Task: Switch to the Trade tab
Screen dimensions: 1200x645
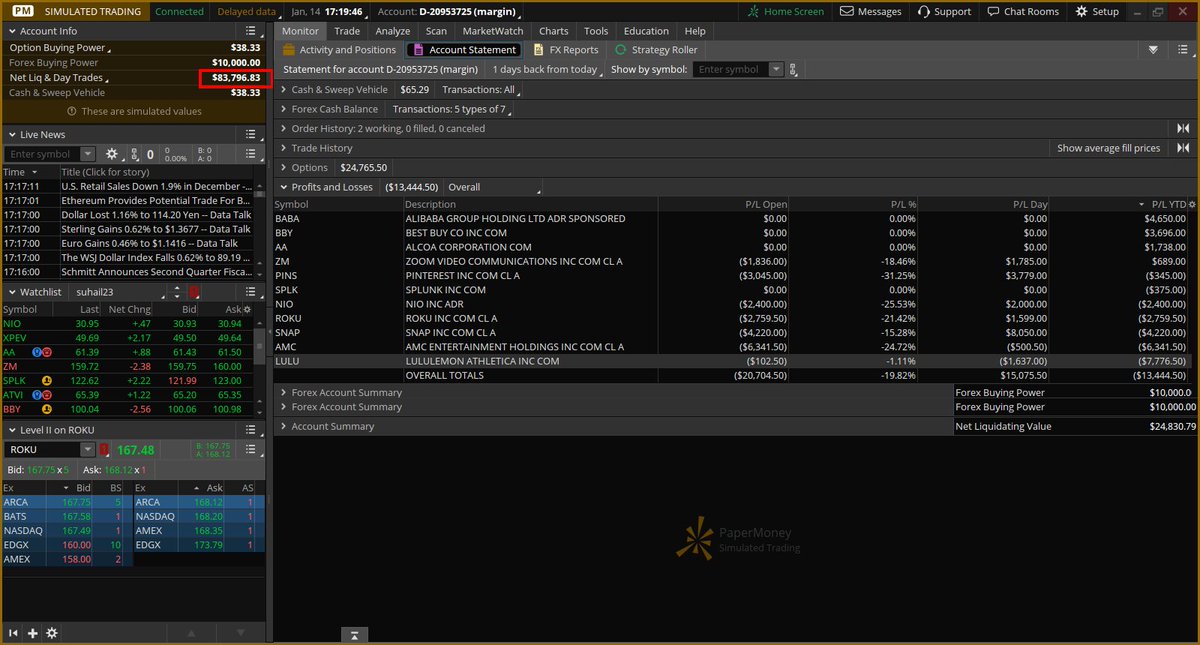Action: (x=347, y=31)
